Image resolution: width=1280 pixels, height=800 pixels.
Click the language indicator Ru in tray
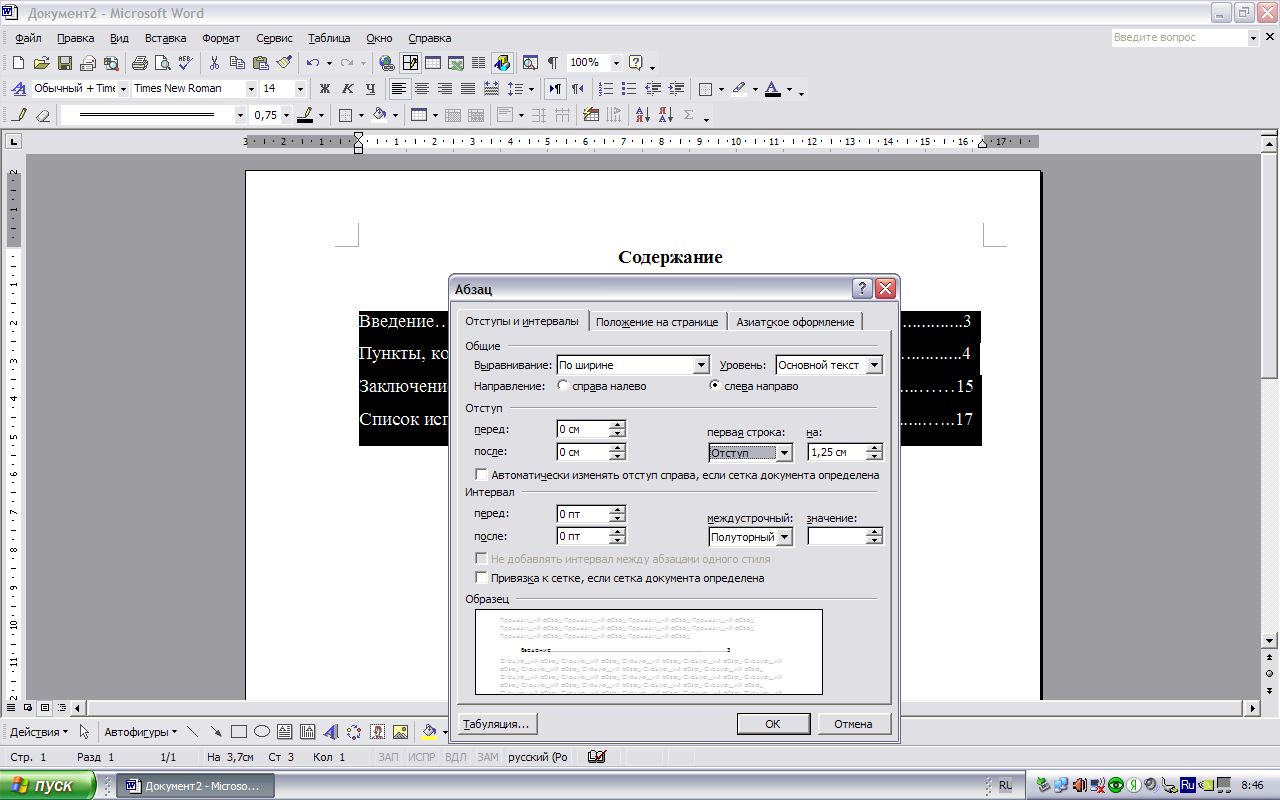[1188, 785]
